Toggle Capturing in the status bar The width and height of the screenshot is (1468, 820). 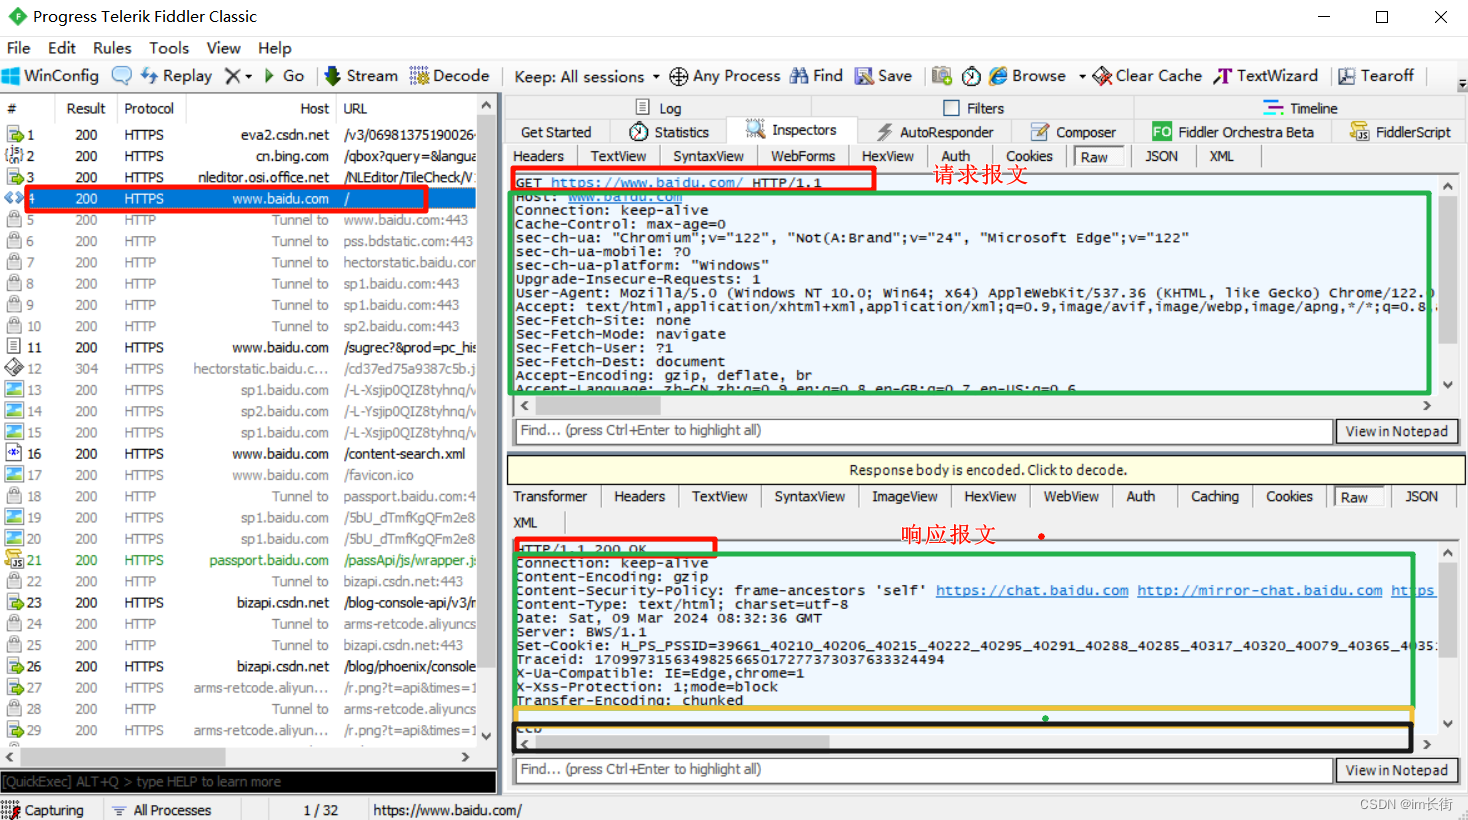[44, 810]
